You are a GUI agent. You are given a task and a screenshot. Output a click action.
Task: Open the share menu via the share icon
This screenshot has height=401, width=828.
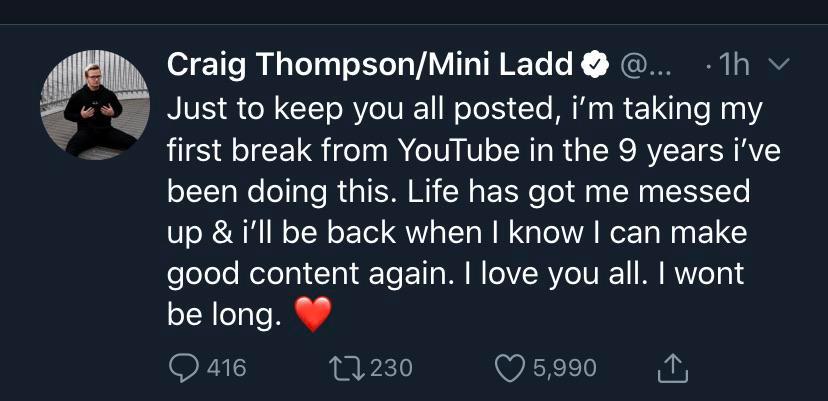[673, 368]
